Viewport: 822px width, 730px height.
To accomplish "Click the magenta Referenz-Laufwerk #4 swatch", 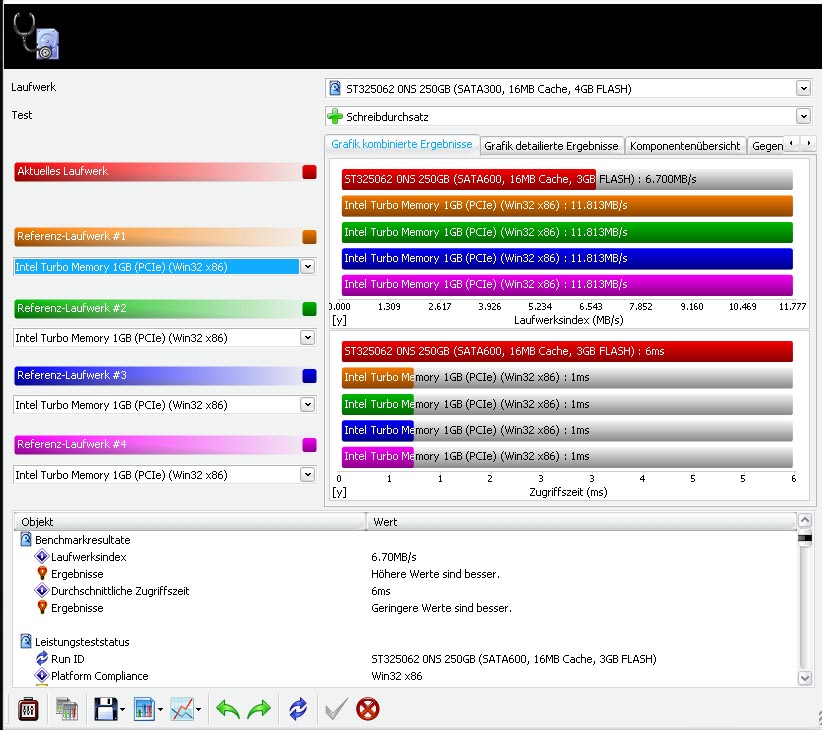I will (309, 445).
